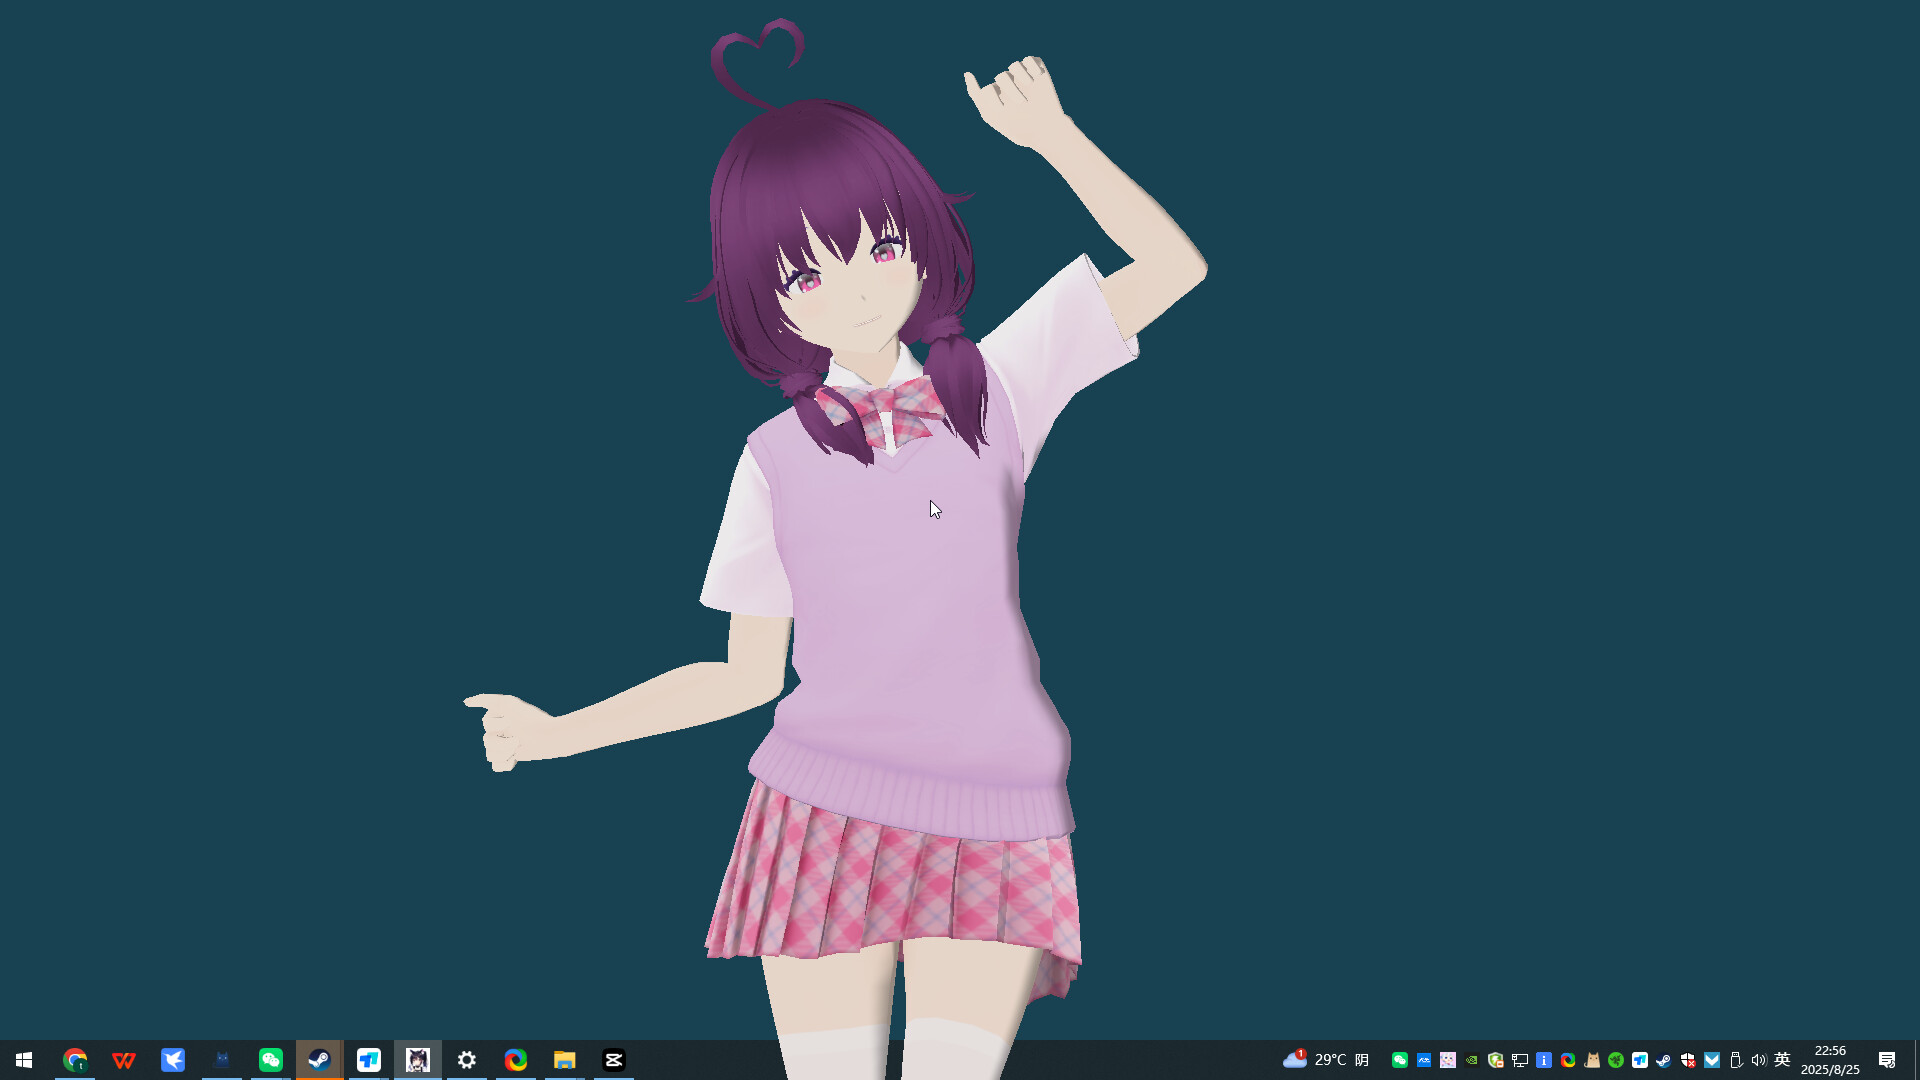Open the clock and date 22:56

[1830, 1060]
